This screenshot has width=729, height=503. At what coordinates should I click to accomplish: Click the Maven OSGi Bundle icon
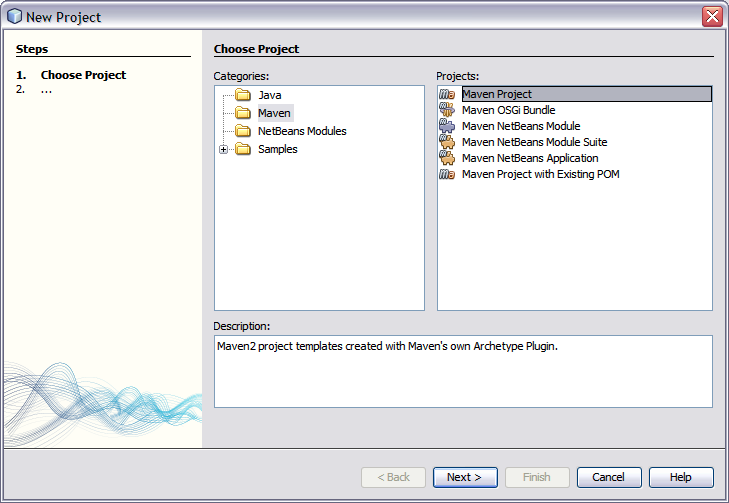click(x=447, y=110)
